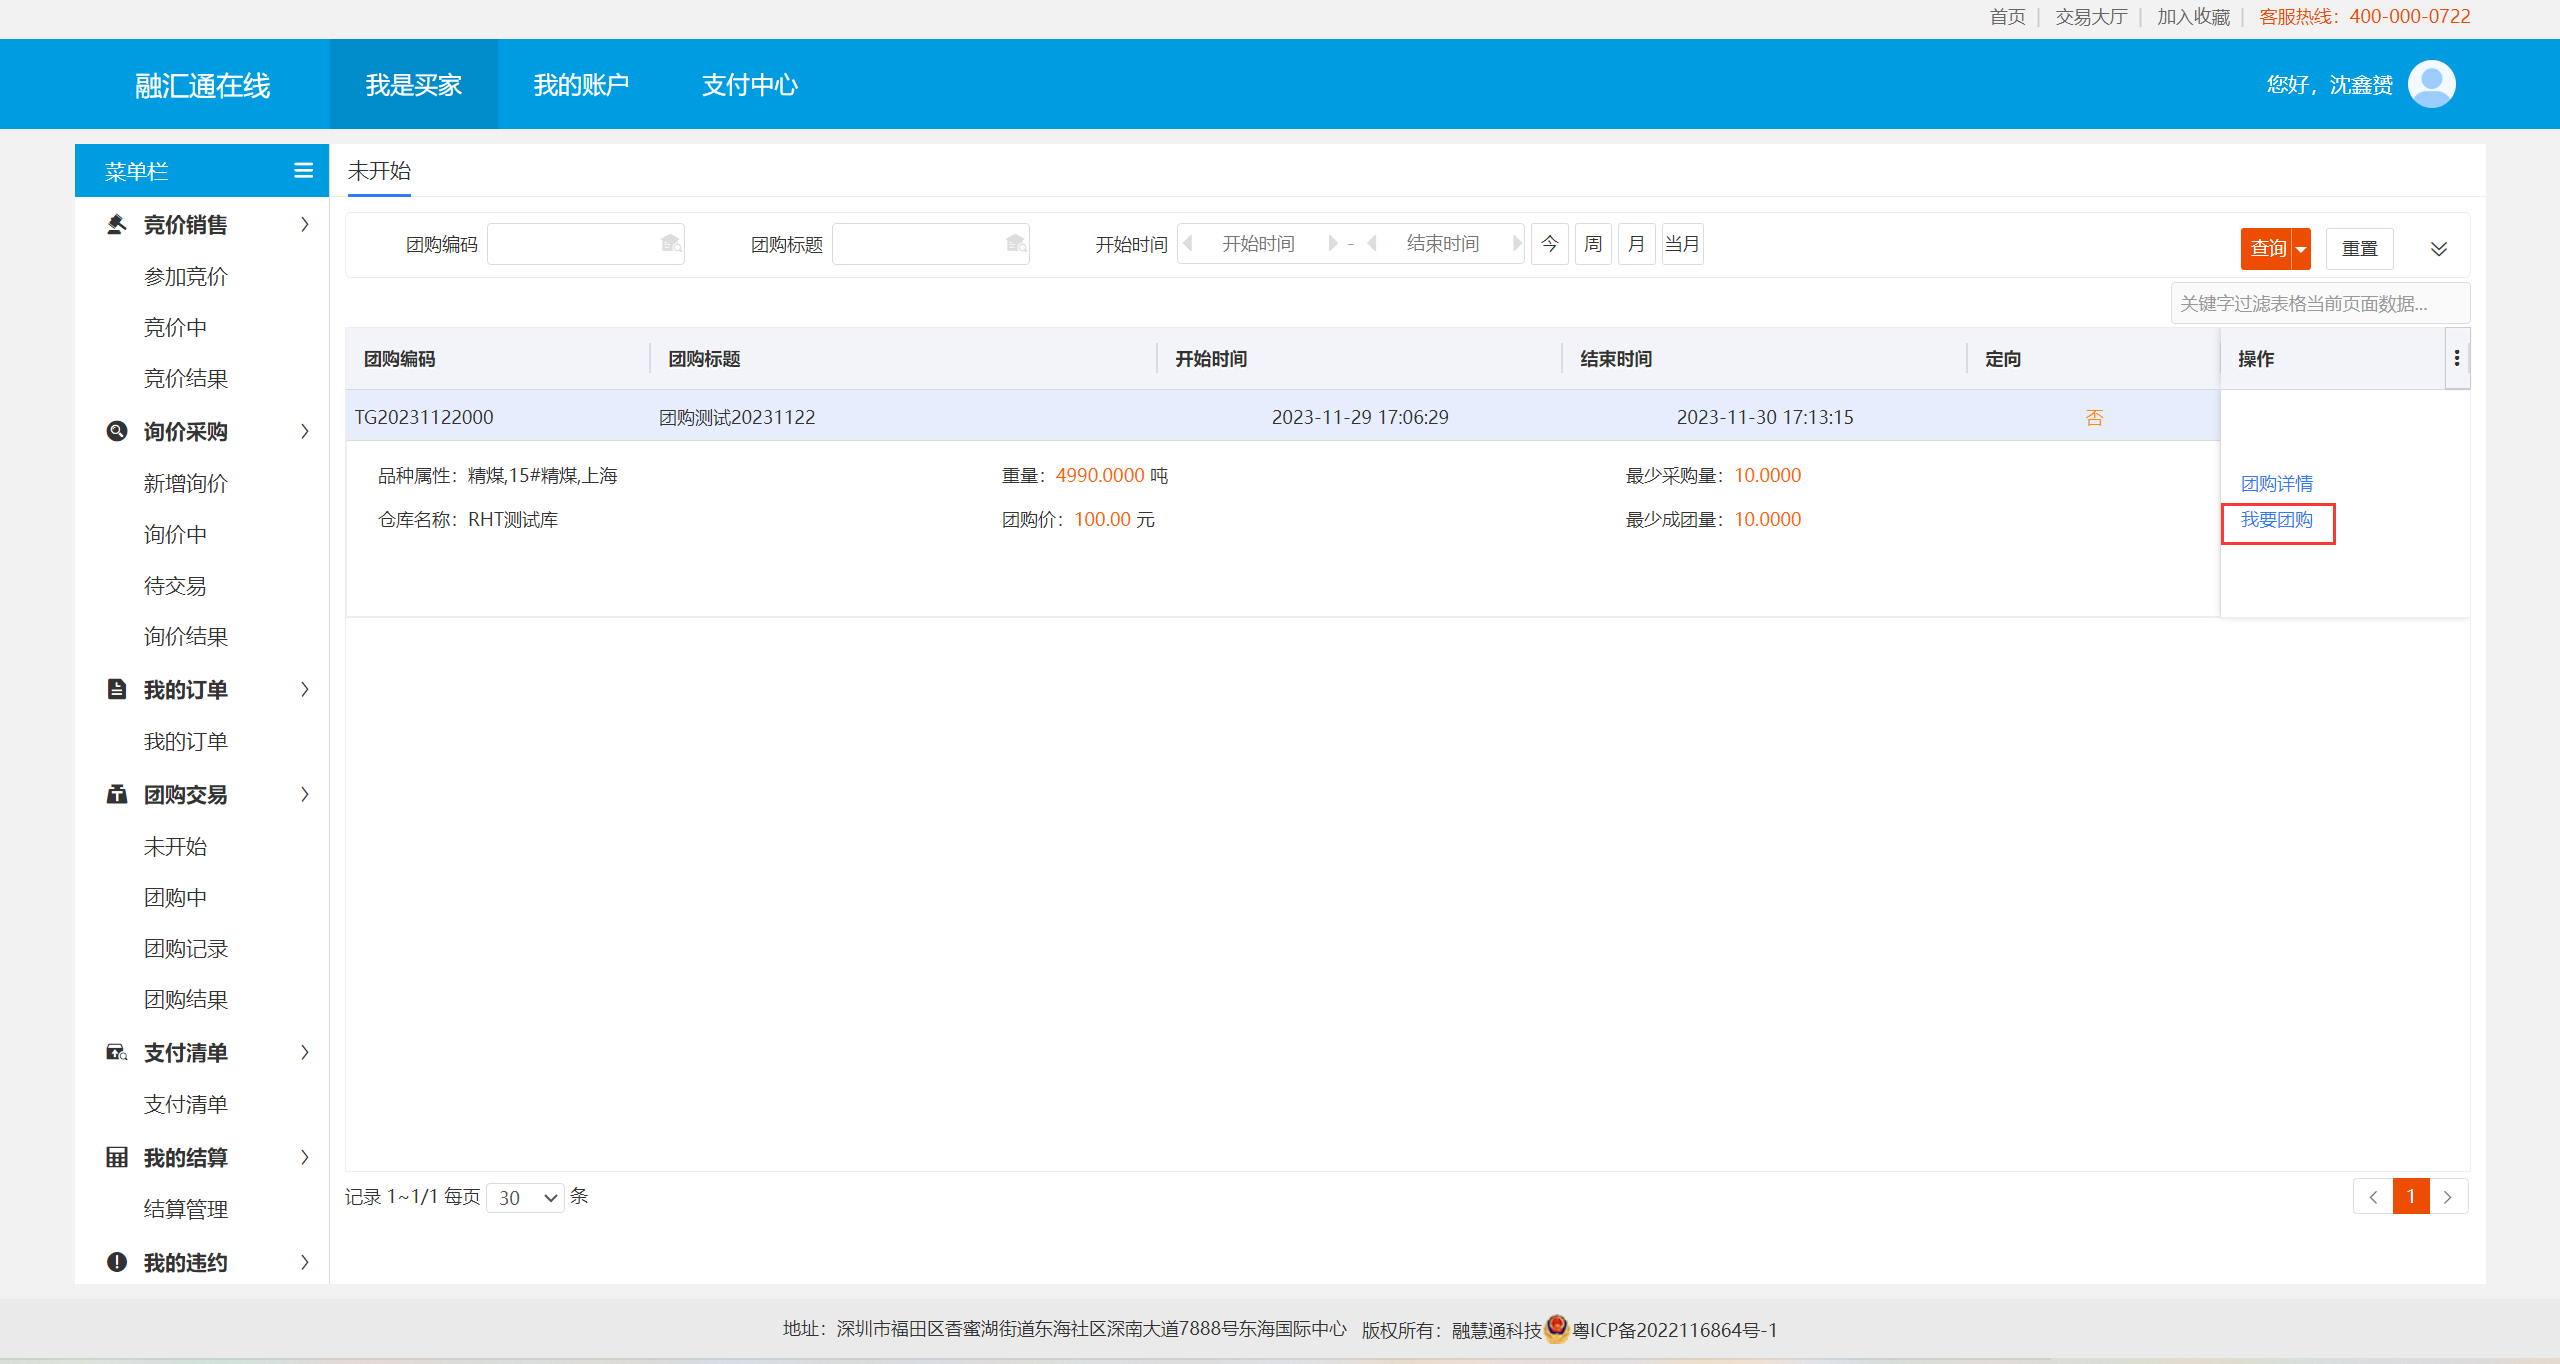Click the keyword filter input field
Screen dimensions: 2560x1364
click(x=2320, y=303)
